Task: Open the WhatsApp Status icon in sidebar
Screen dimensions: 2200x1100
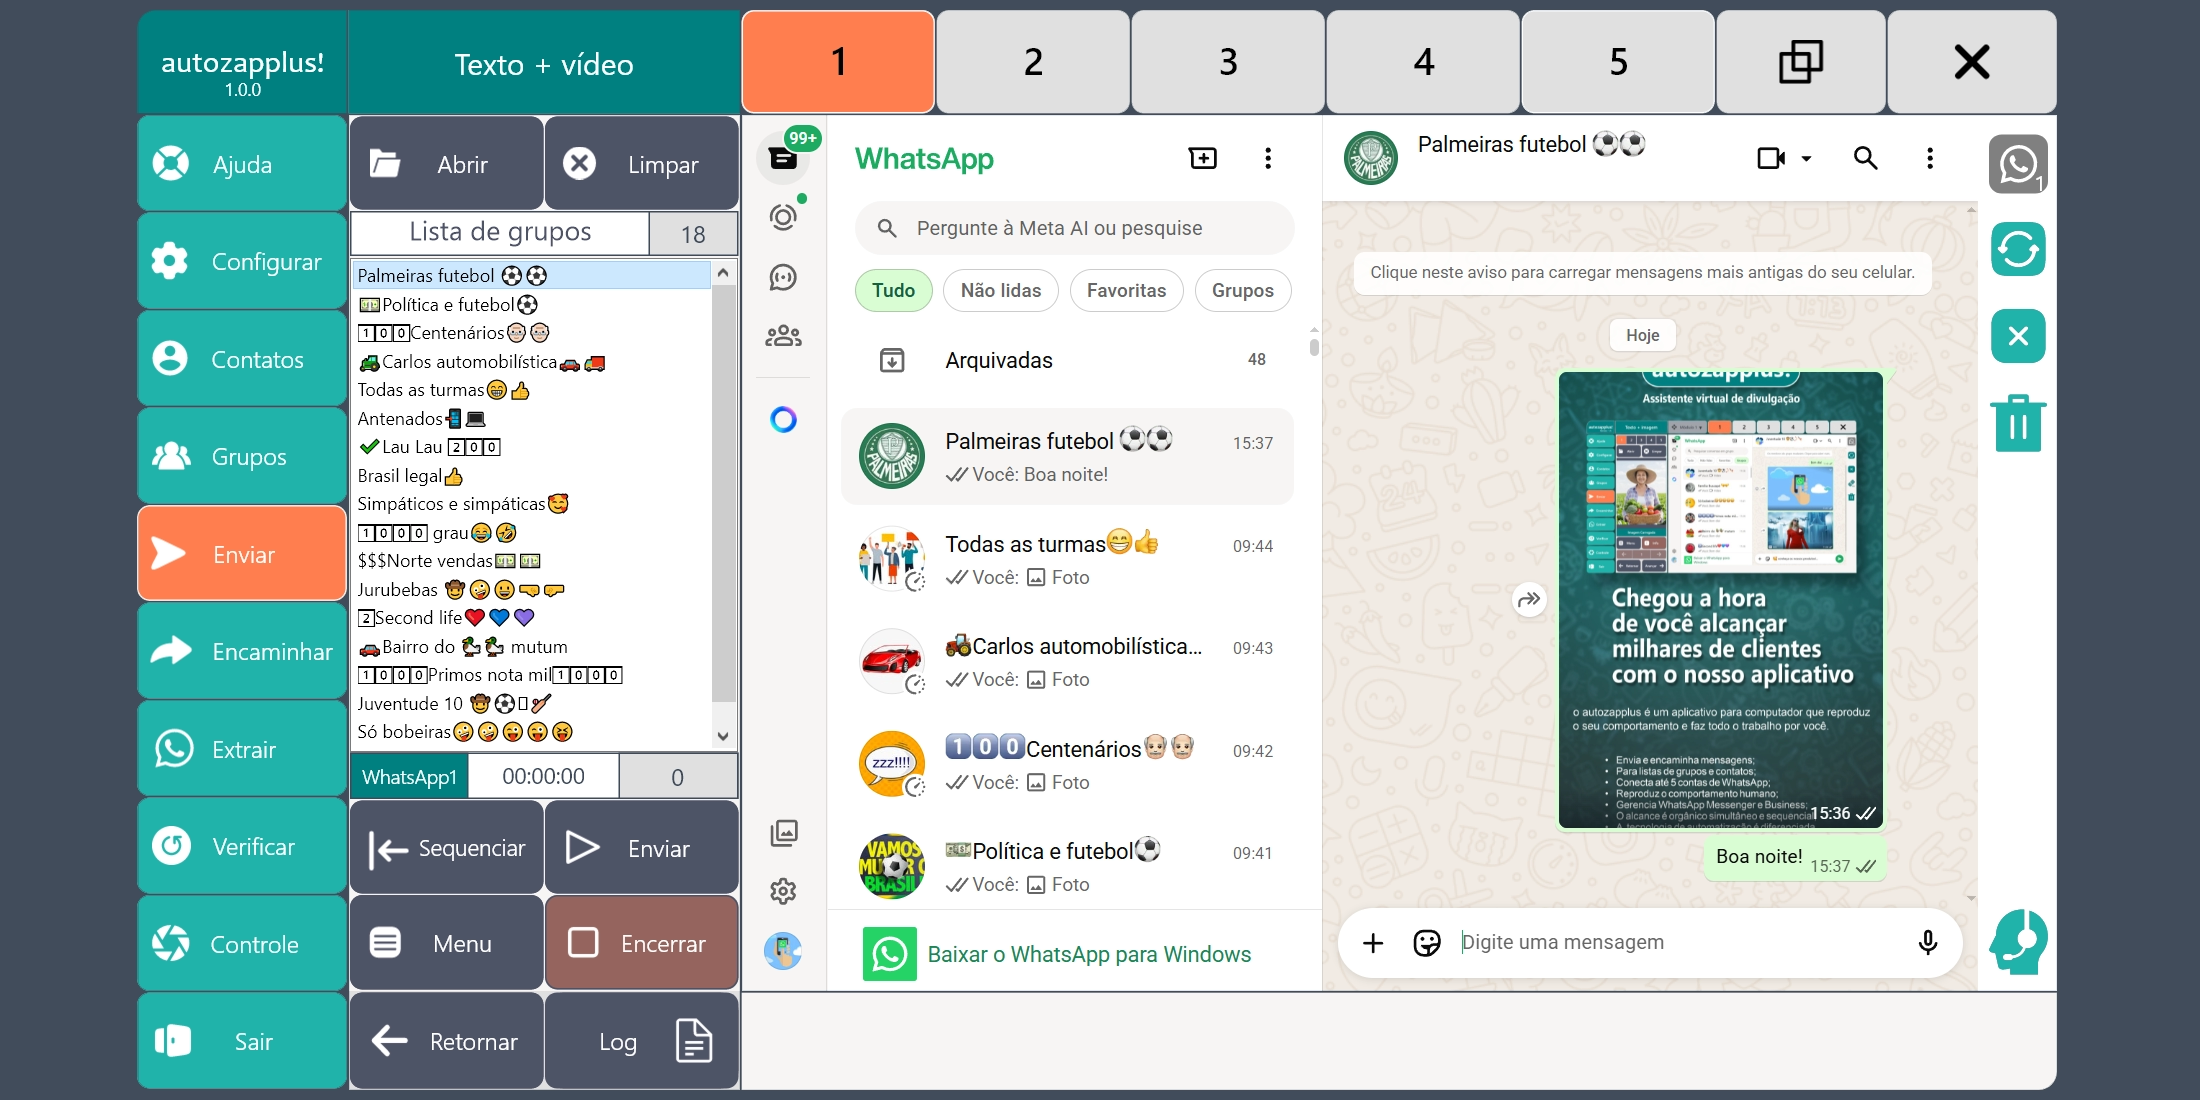Action: click(x=783, y=217)
